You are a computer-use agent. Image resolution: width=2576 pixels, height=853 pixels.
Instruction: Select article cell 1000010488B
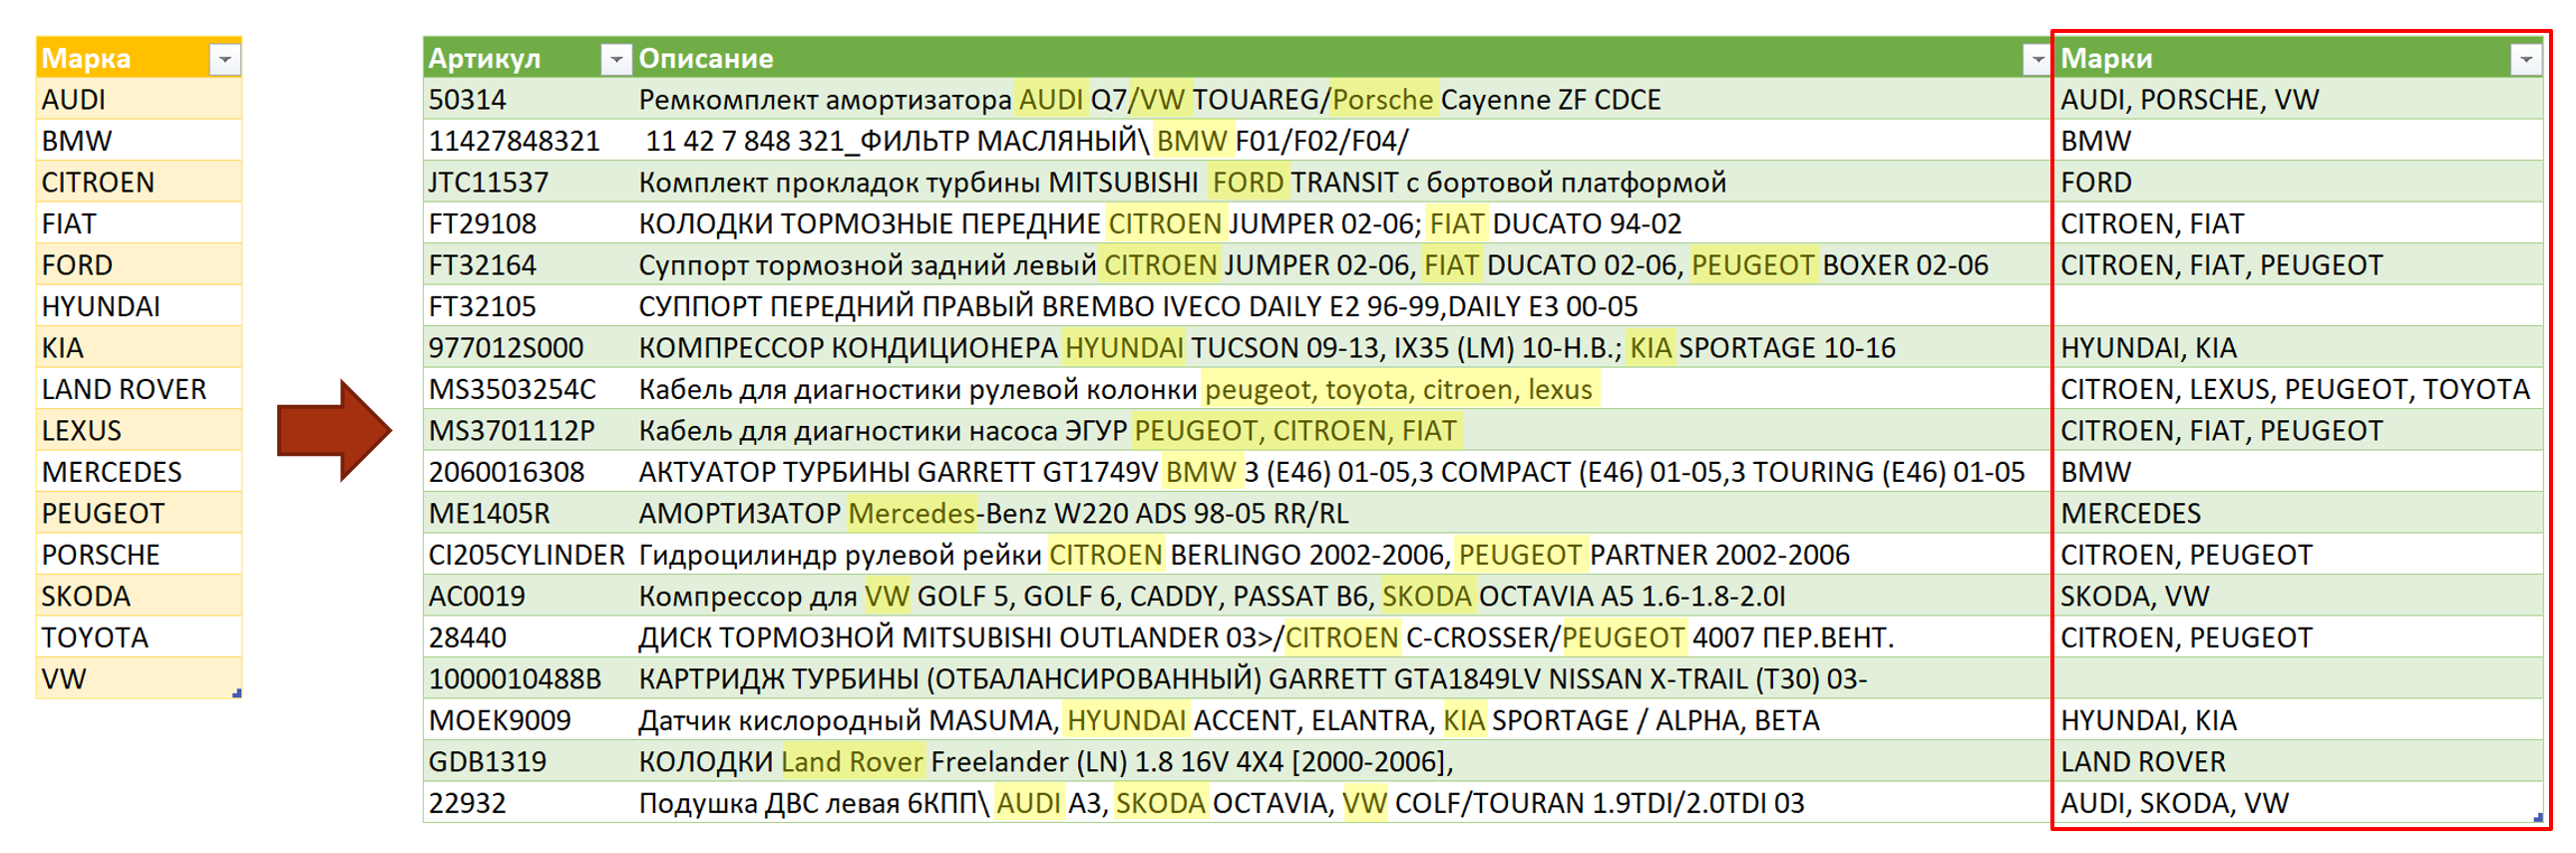[528, 679]
